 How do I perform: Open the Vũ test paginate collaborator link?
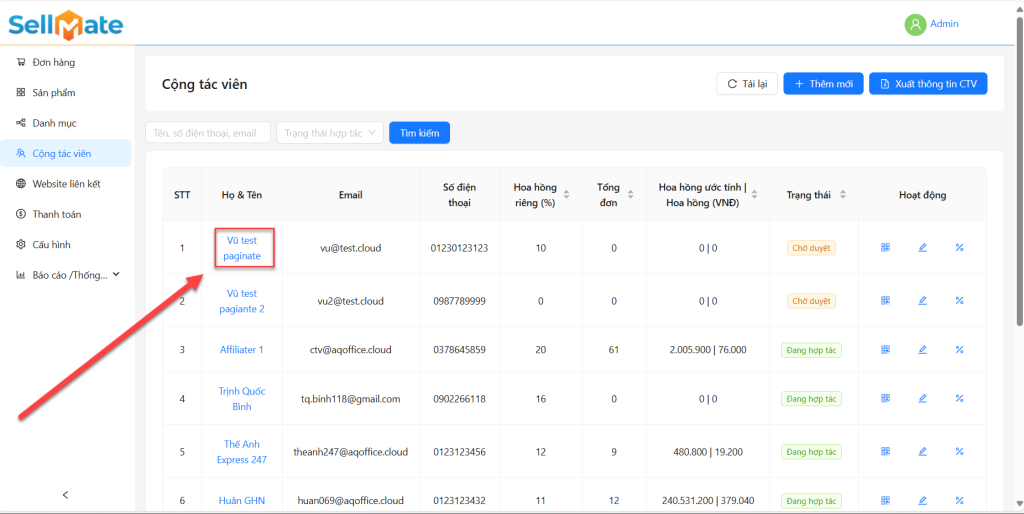(x=242, y=248)
